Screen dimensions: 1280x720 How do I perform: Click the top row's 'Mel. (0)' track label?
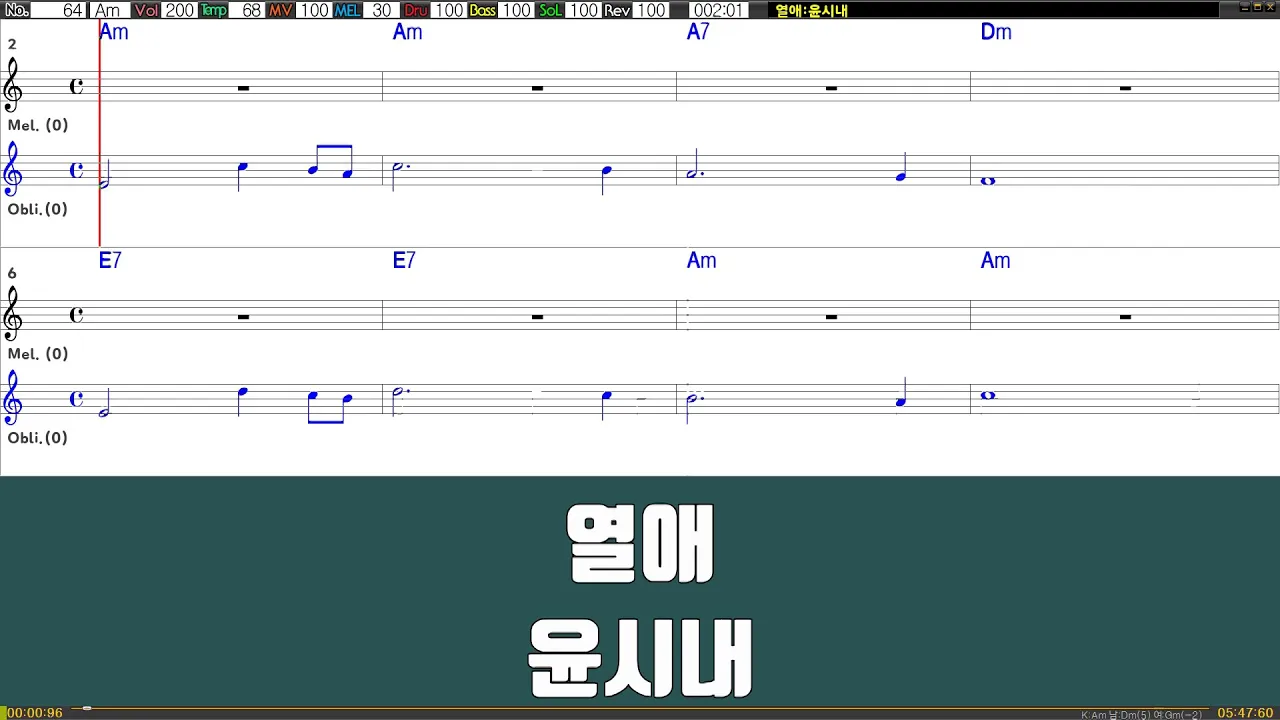(x=38, y=125)
